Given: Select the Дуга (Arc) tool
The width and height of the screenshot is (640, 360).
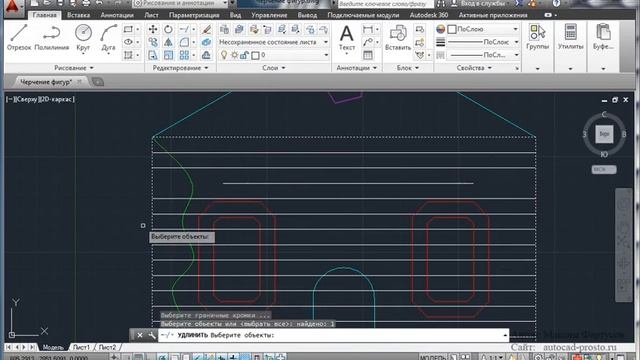Looking at the screenshot, I should (x=109, y=38).
